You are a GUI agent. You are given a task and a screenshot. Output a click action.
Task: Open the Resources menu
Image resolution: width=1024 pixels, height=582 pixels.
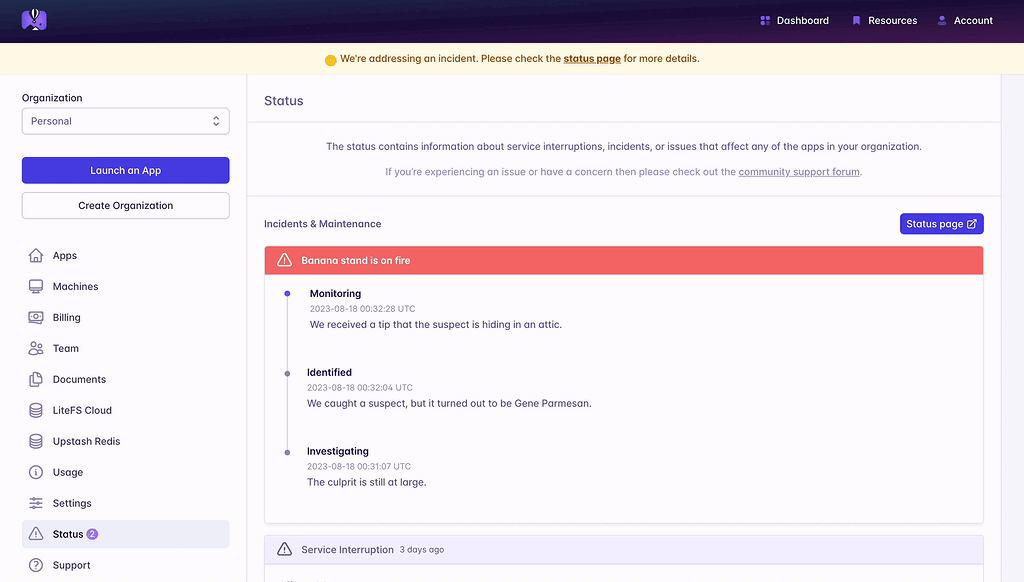point(885,20)
